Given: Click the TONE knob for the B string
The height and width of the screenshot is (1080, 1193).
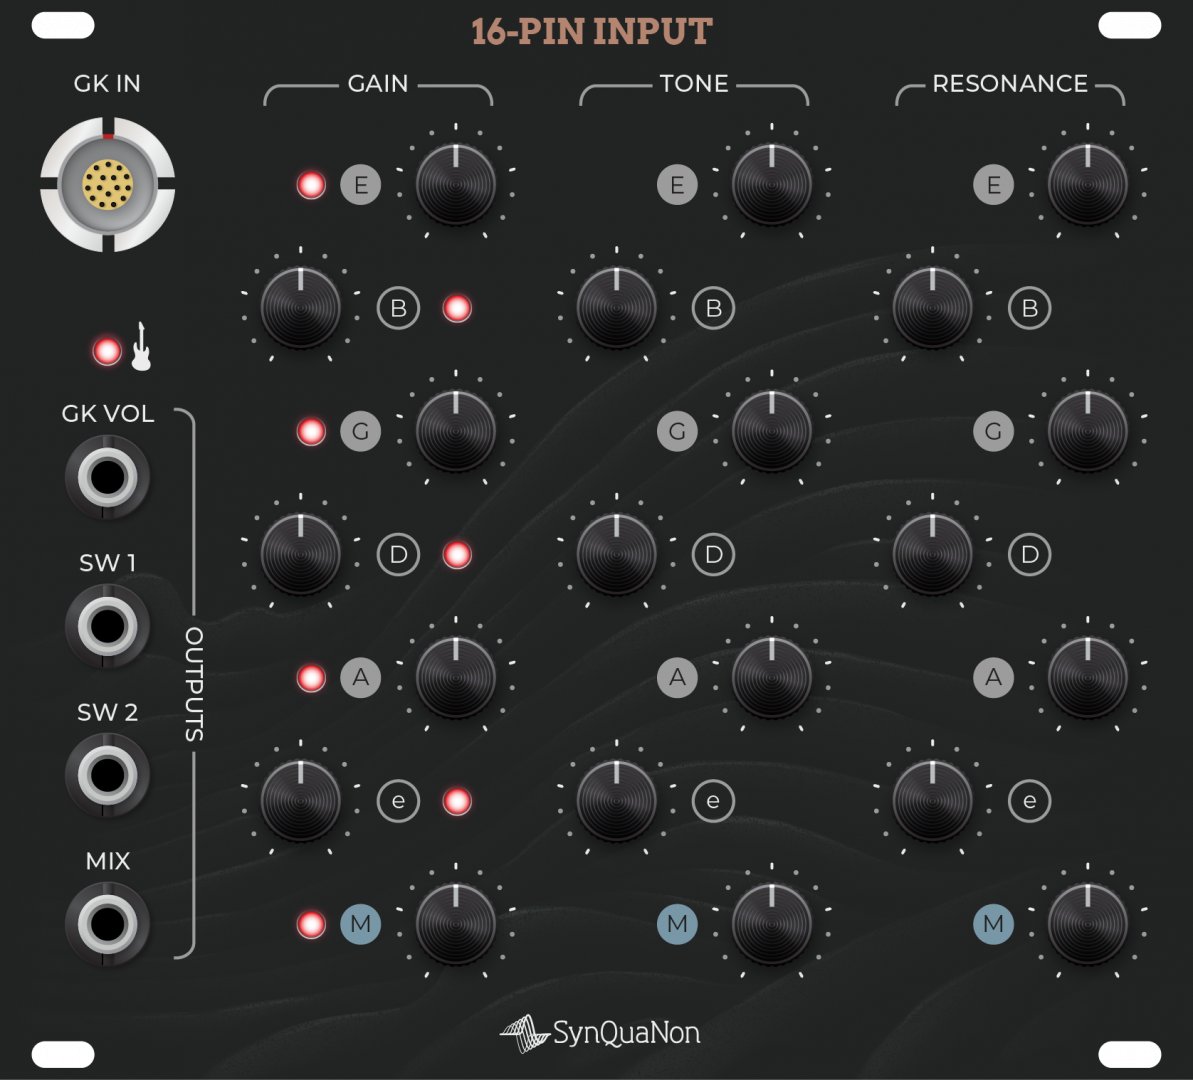Looking at the screenshot, I should 617,308.
